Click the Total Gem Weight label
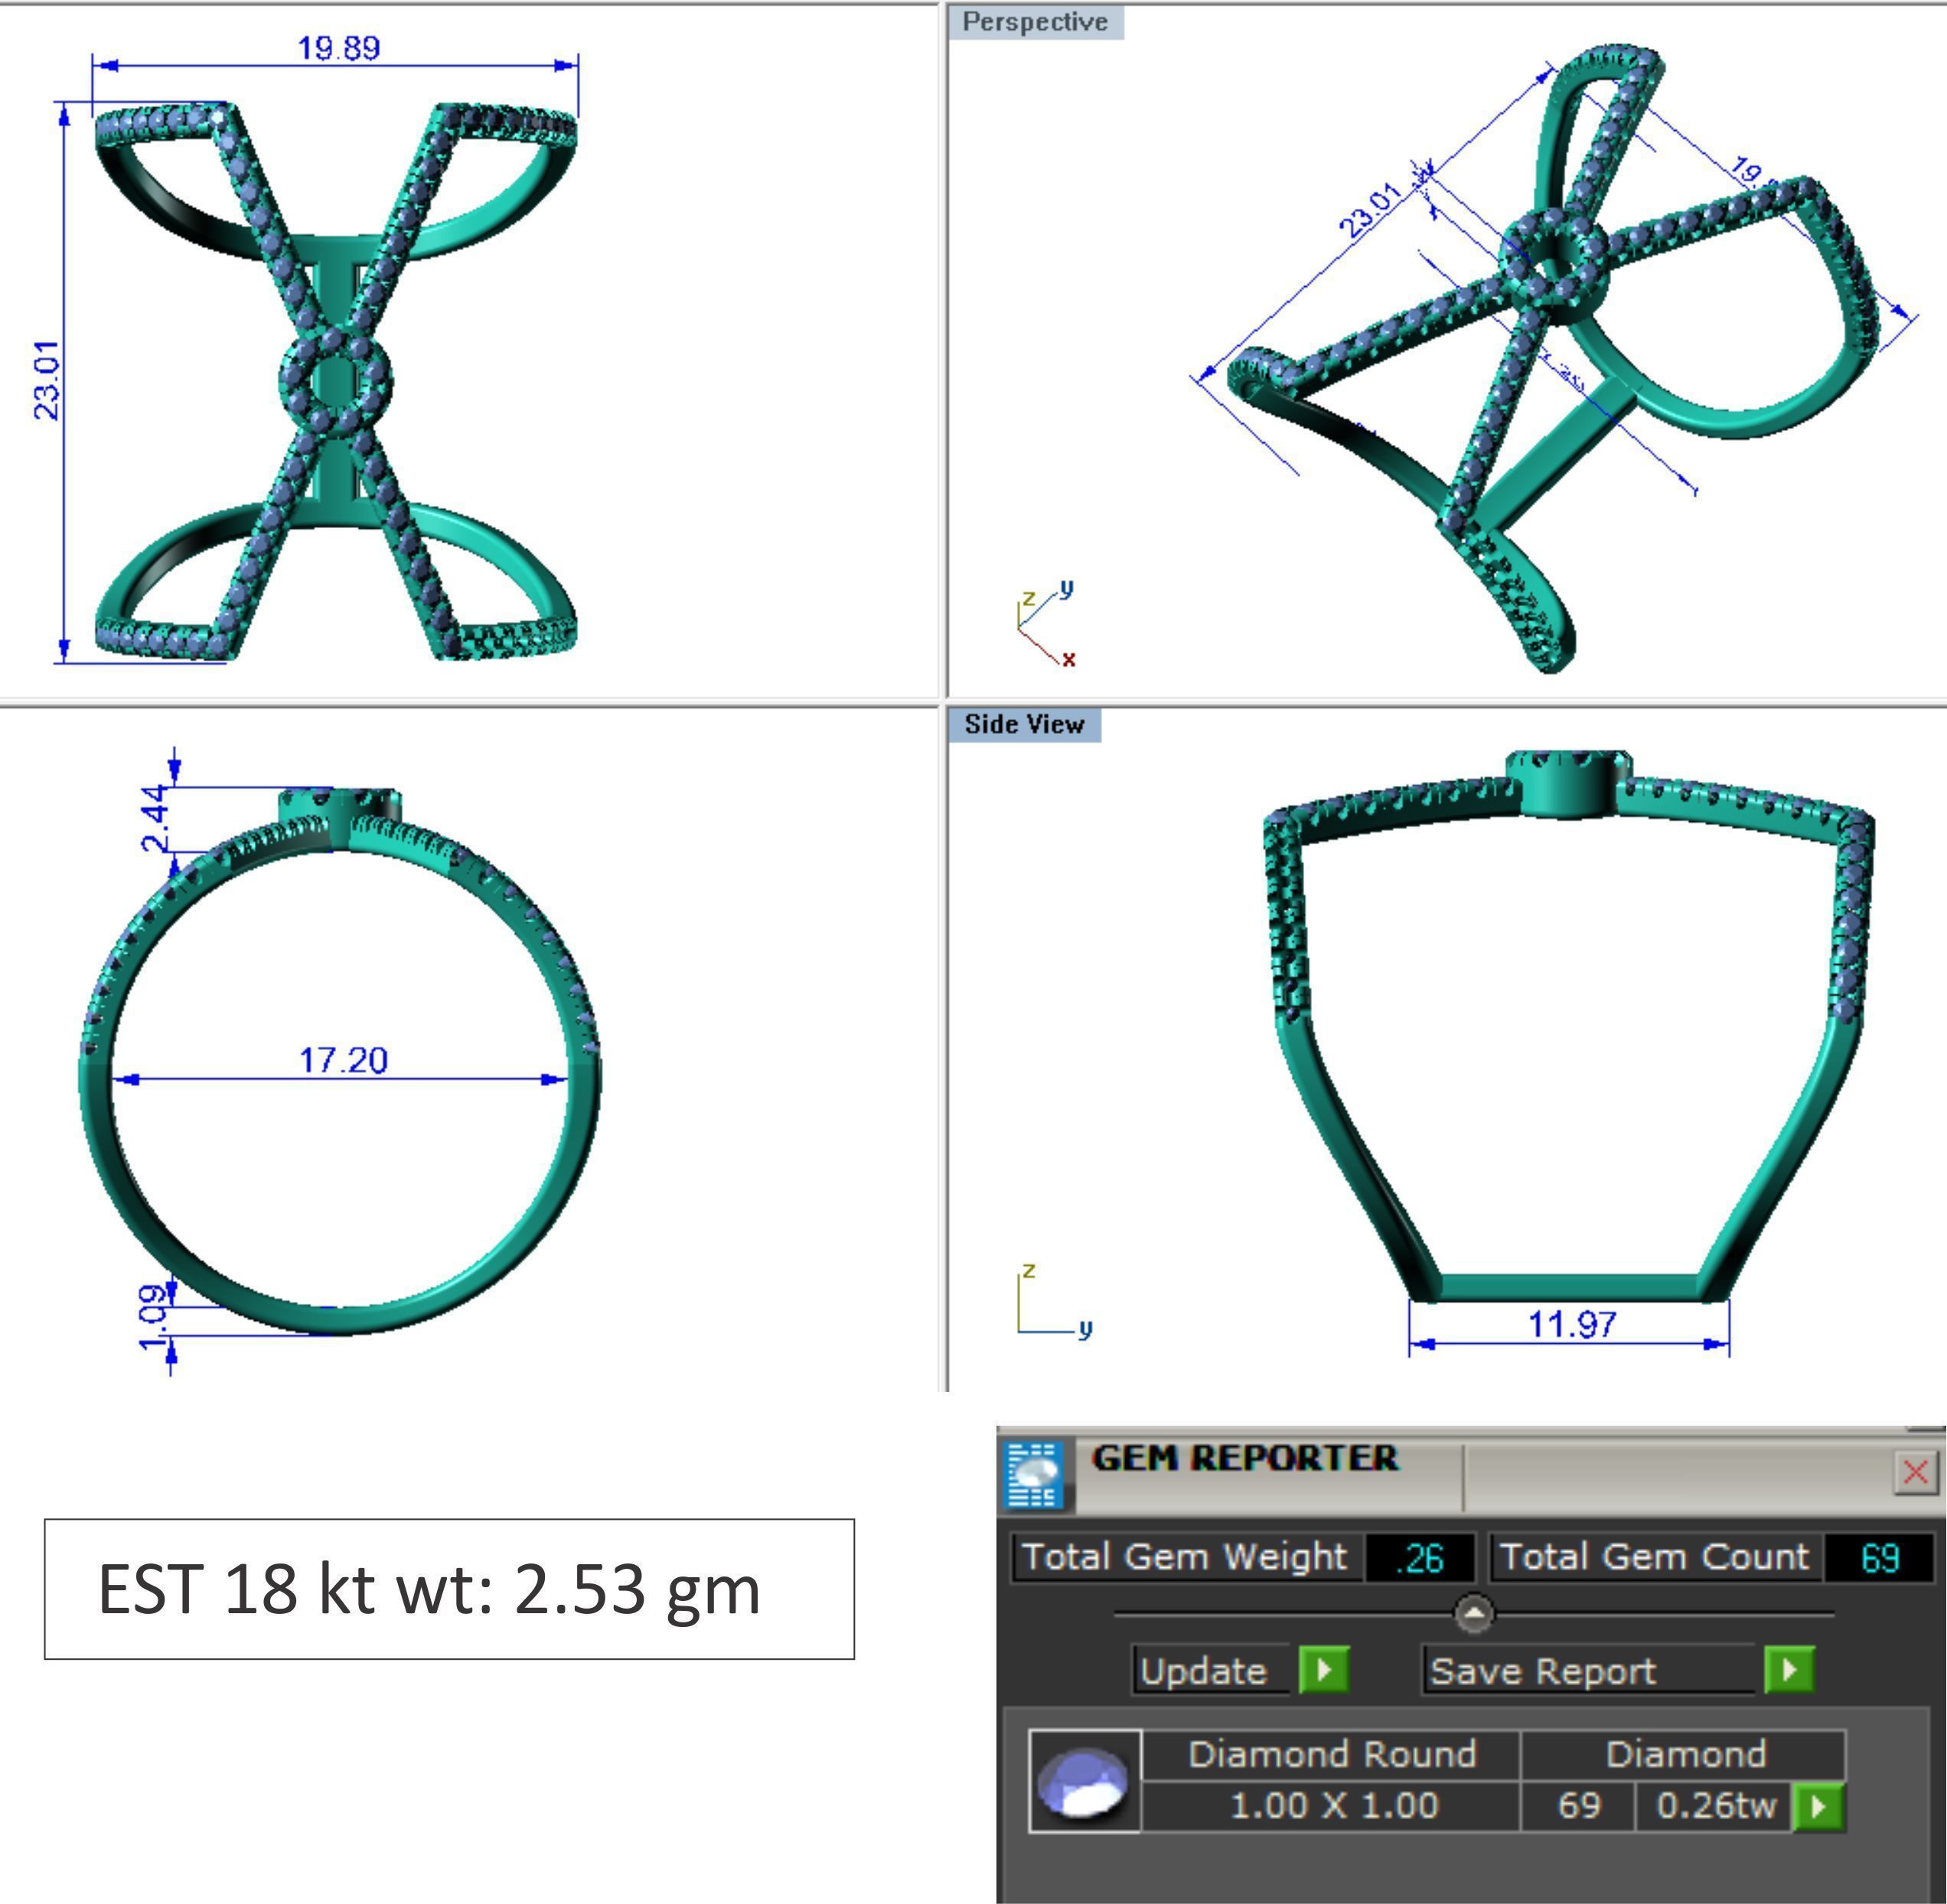This screenshot has width=1947, height=1904. pos(1186,1557)
